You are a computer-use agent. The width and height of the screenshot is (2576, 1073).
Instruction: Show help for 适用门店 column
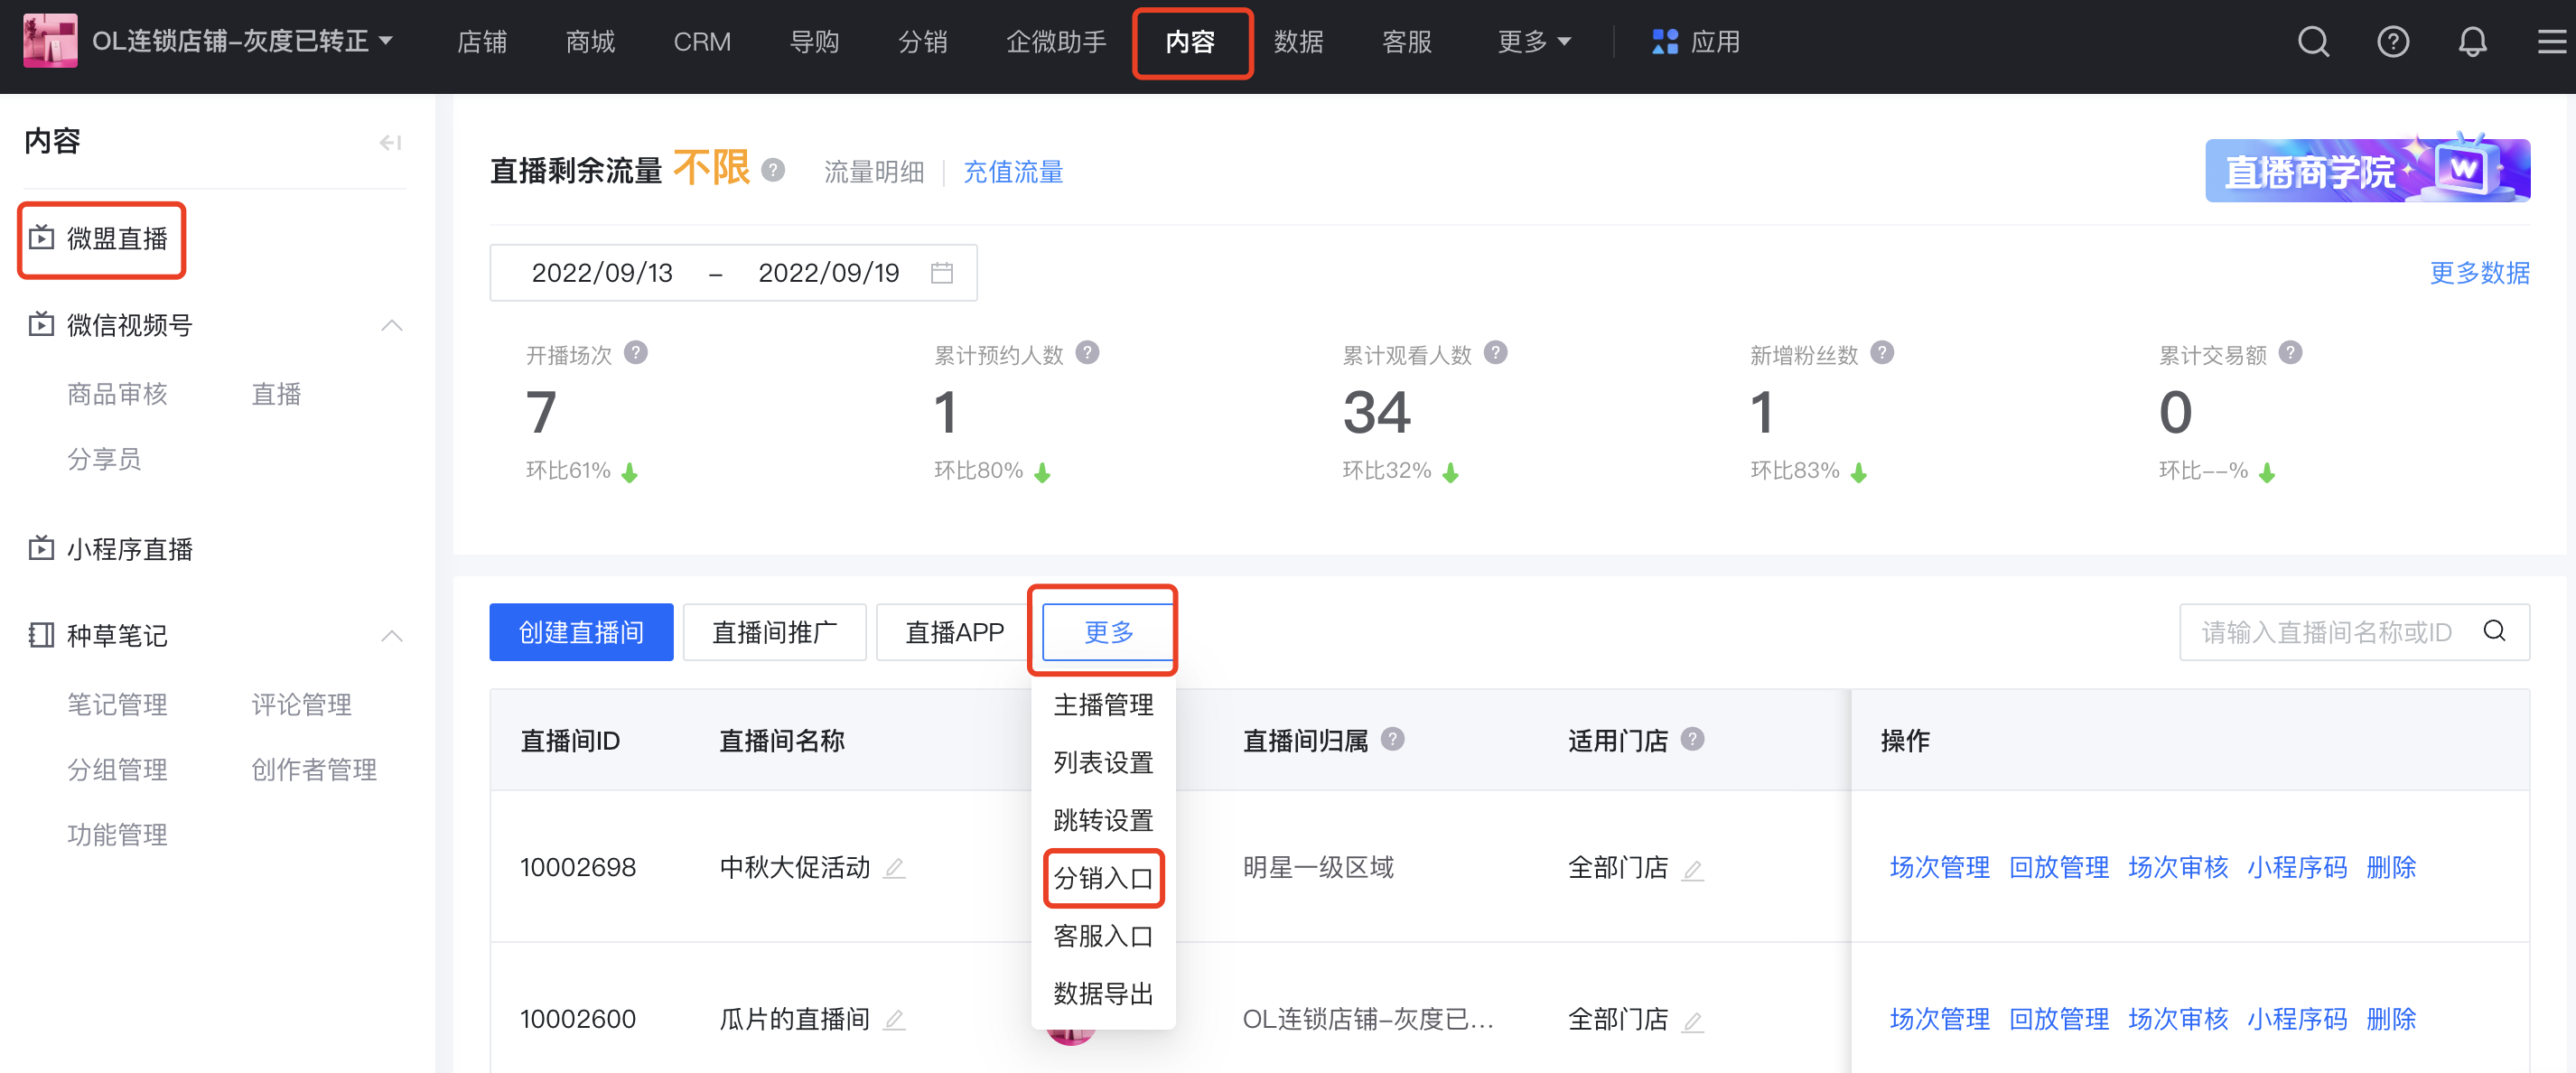(1692, 739)
